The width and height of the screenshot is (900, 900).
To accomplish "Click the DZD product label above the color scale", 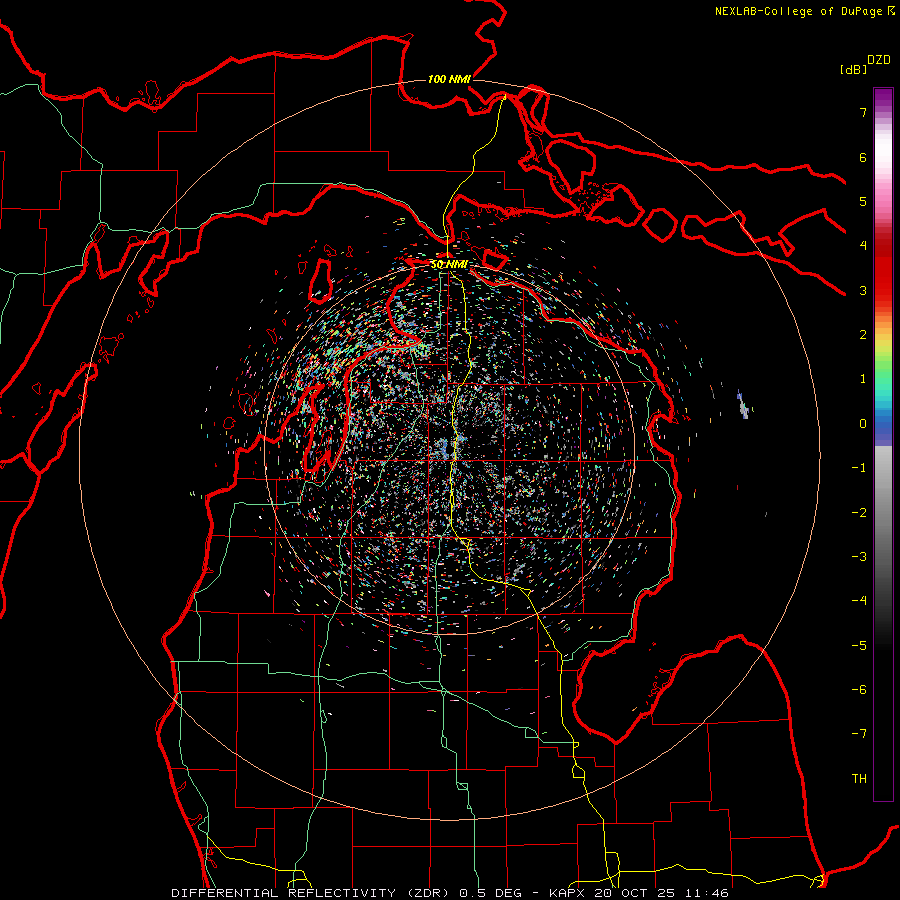I will 879,60.
